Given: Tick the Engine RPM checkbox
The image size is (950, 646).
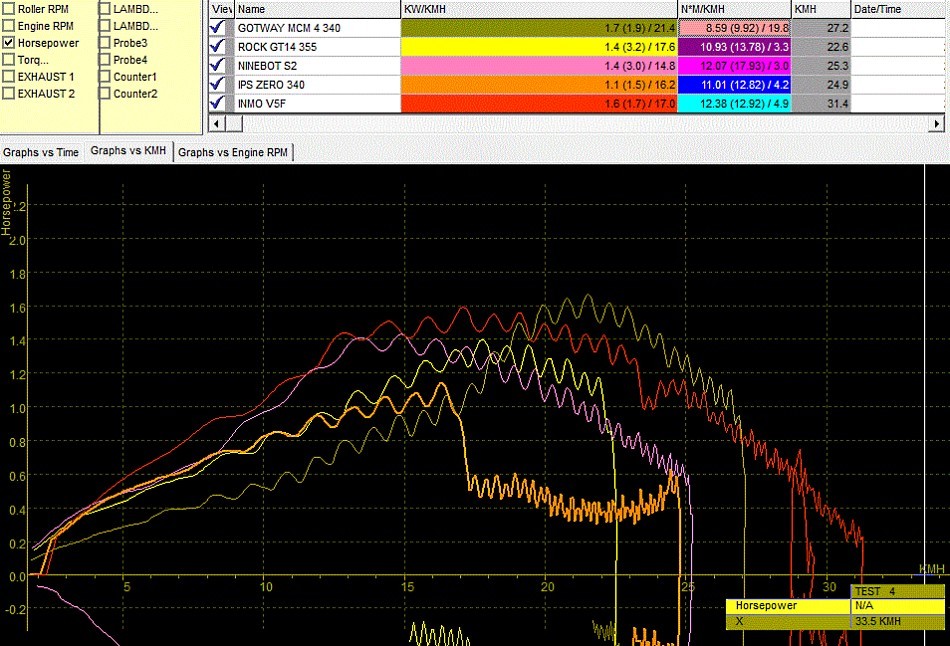Looking at the screenshot, I should pyautogui.click(x=9, y=26).
